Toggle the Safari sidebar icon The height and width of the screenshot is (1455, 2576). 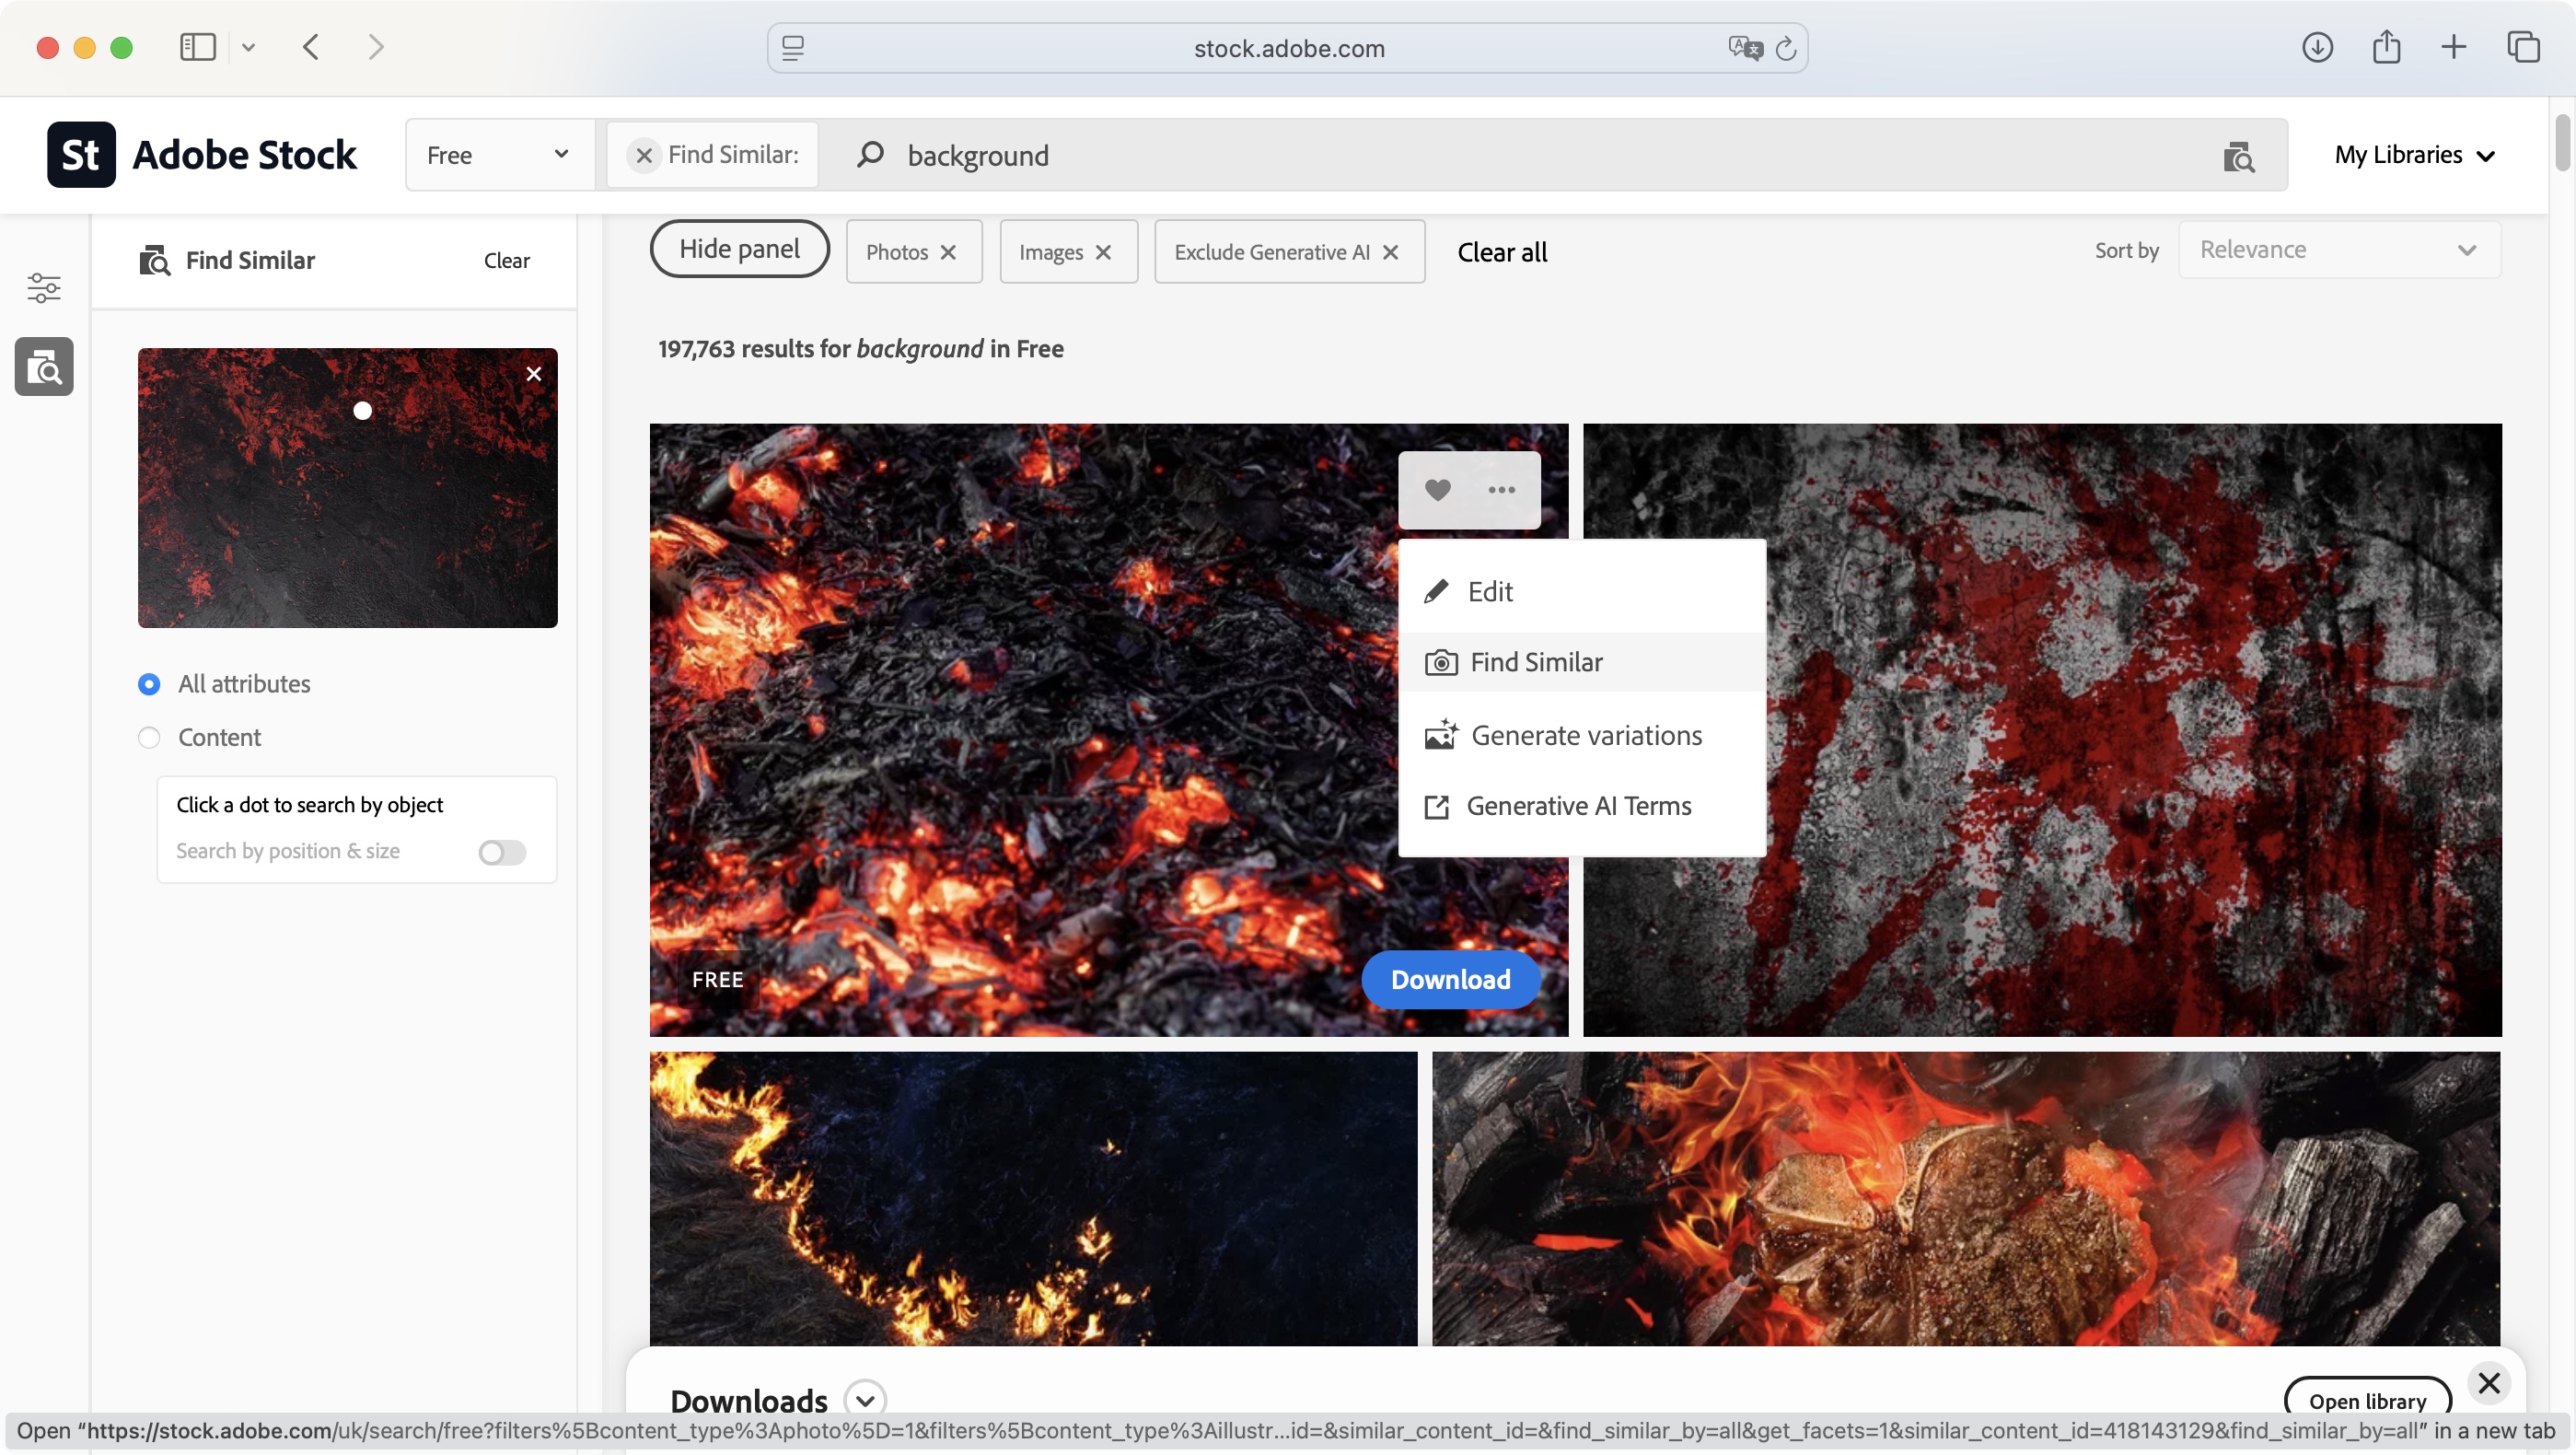pos(197,47)
